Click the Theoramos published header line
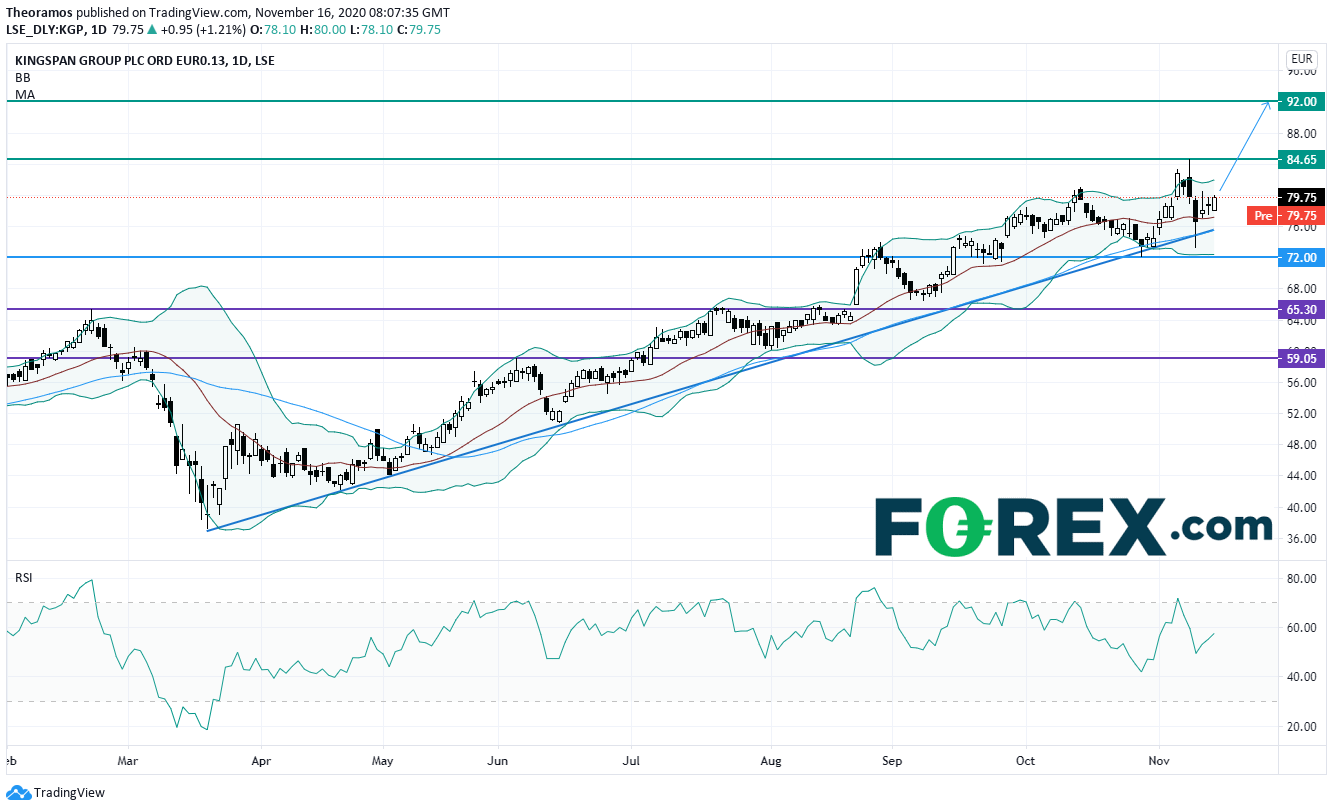 (227, 13)
